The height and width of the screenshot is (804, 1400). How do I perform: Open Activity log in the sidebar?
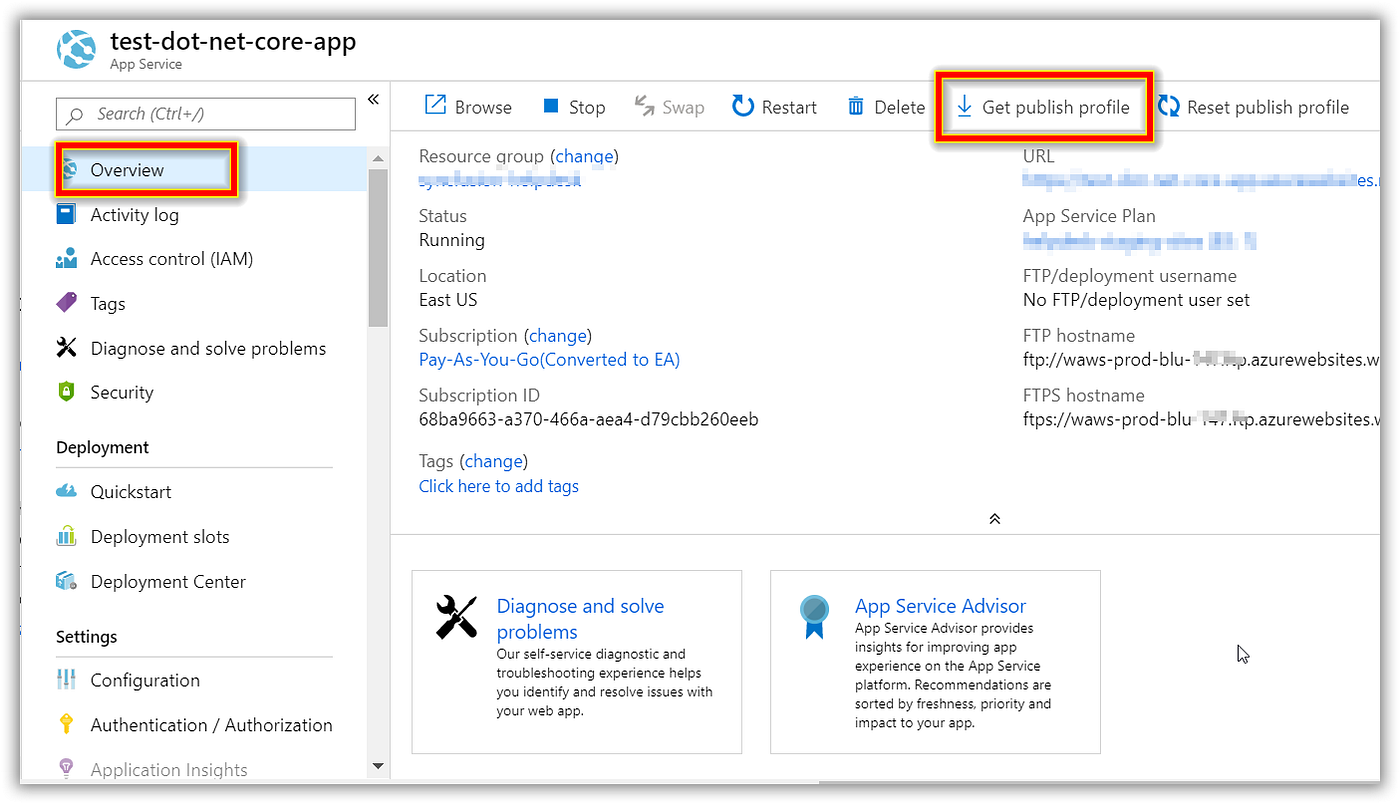coord(134,215)
